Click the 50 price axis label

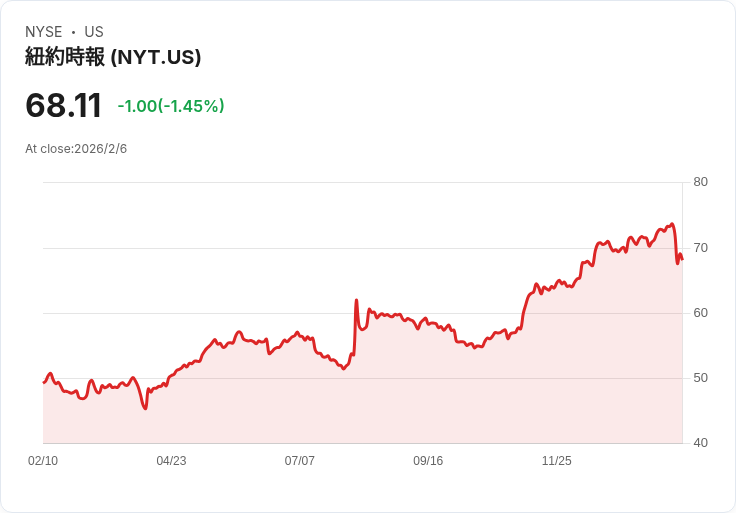(x=700, y=378)
